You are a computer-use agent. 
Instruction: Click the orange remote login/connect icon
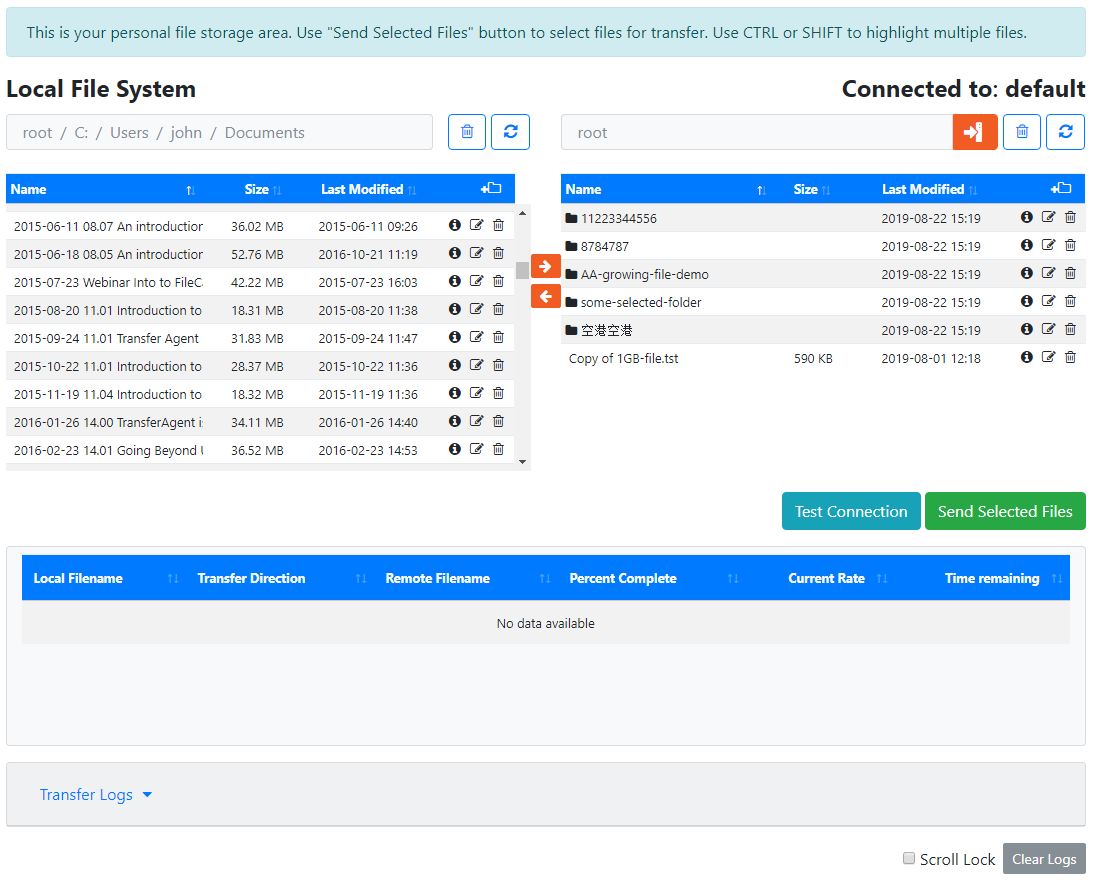(974, 132)
